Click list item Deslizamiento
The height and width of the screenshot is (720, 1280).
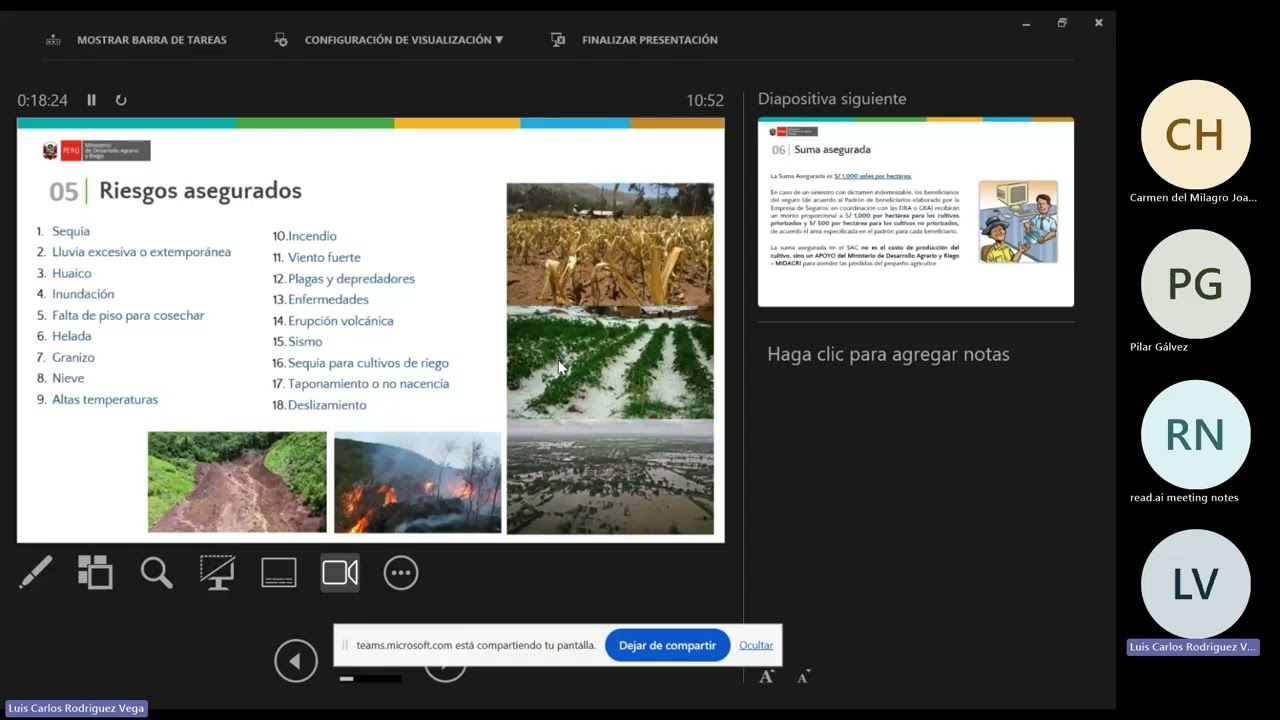(x=327, y=405)
